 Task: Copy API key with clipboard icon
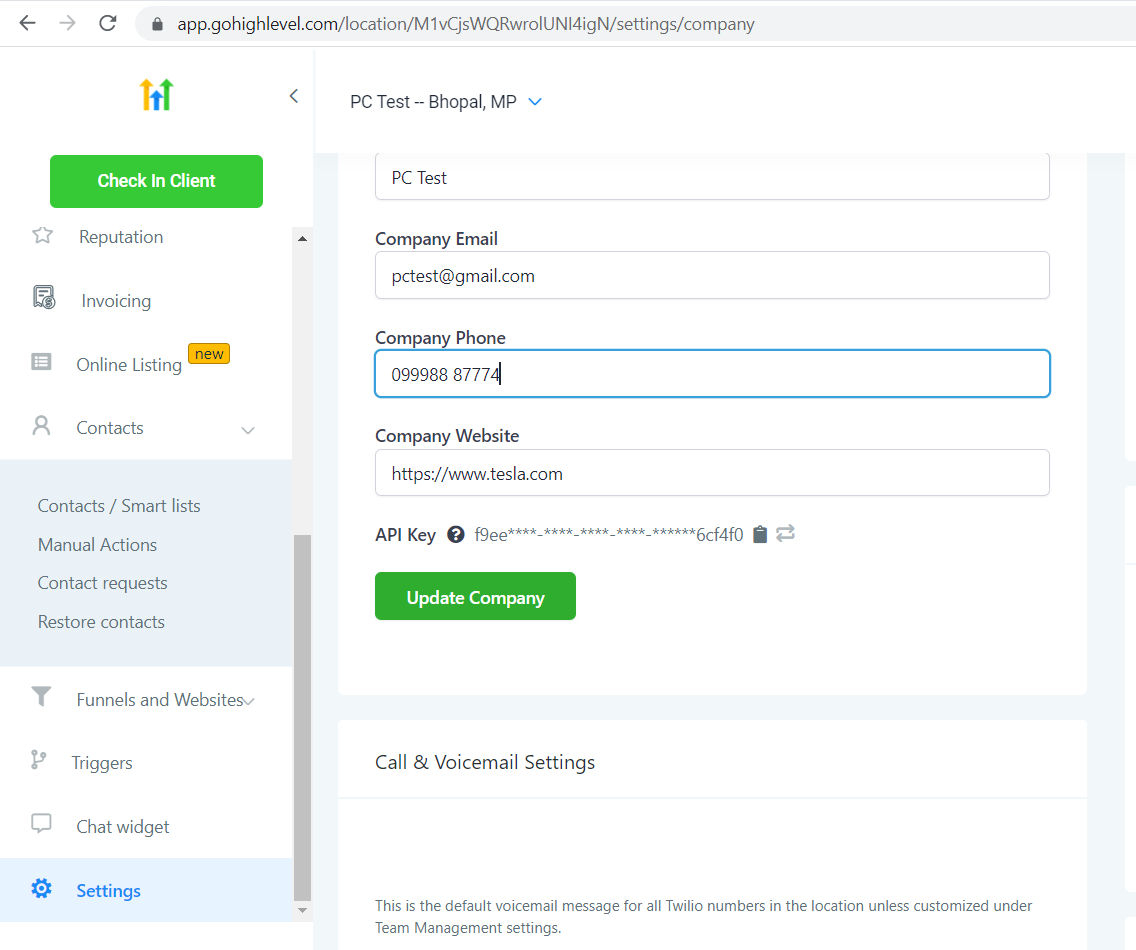(x=760, y=534)
